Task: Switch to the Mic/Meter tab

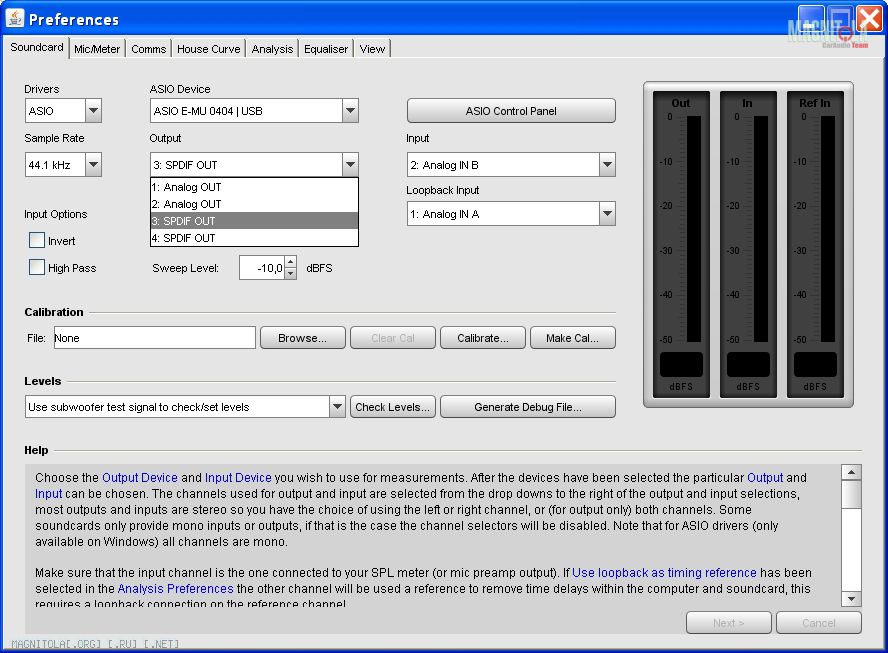Action: coord(97,49)
